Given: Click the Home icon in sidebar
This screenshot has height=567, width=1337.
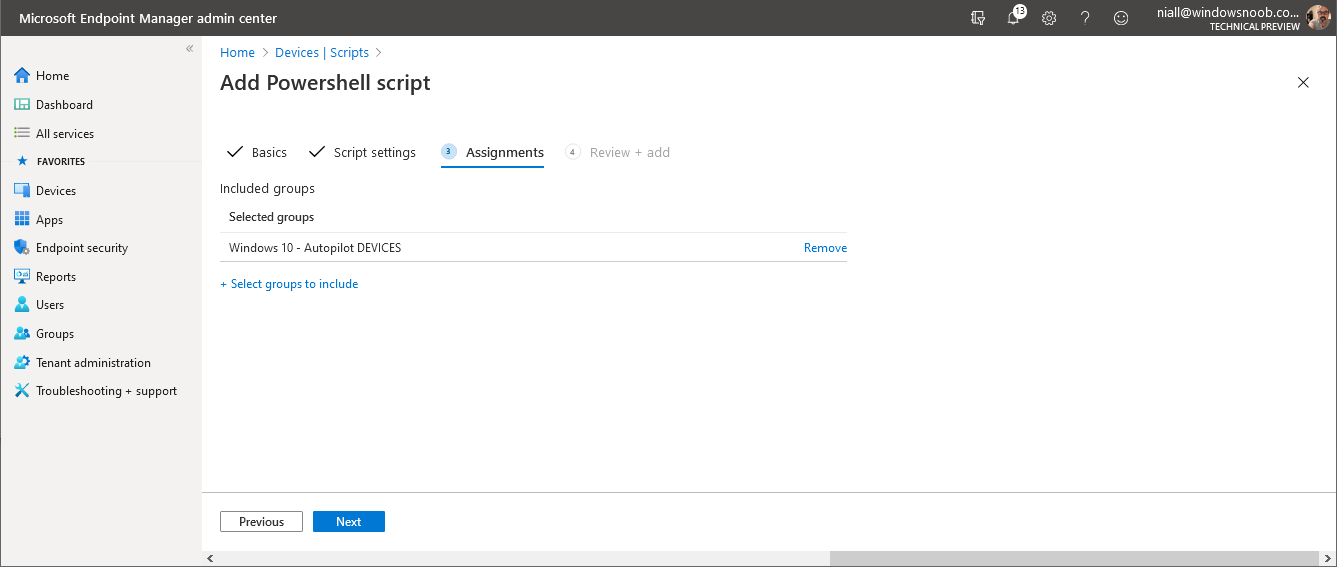Looking at the screenshot, I should [x=22, y=76].
